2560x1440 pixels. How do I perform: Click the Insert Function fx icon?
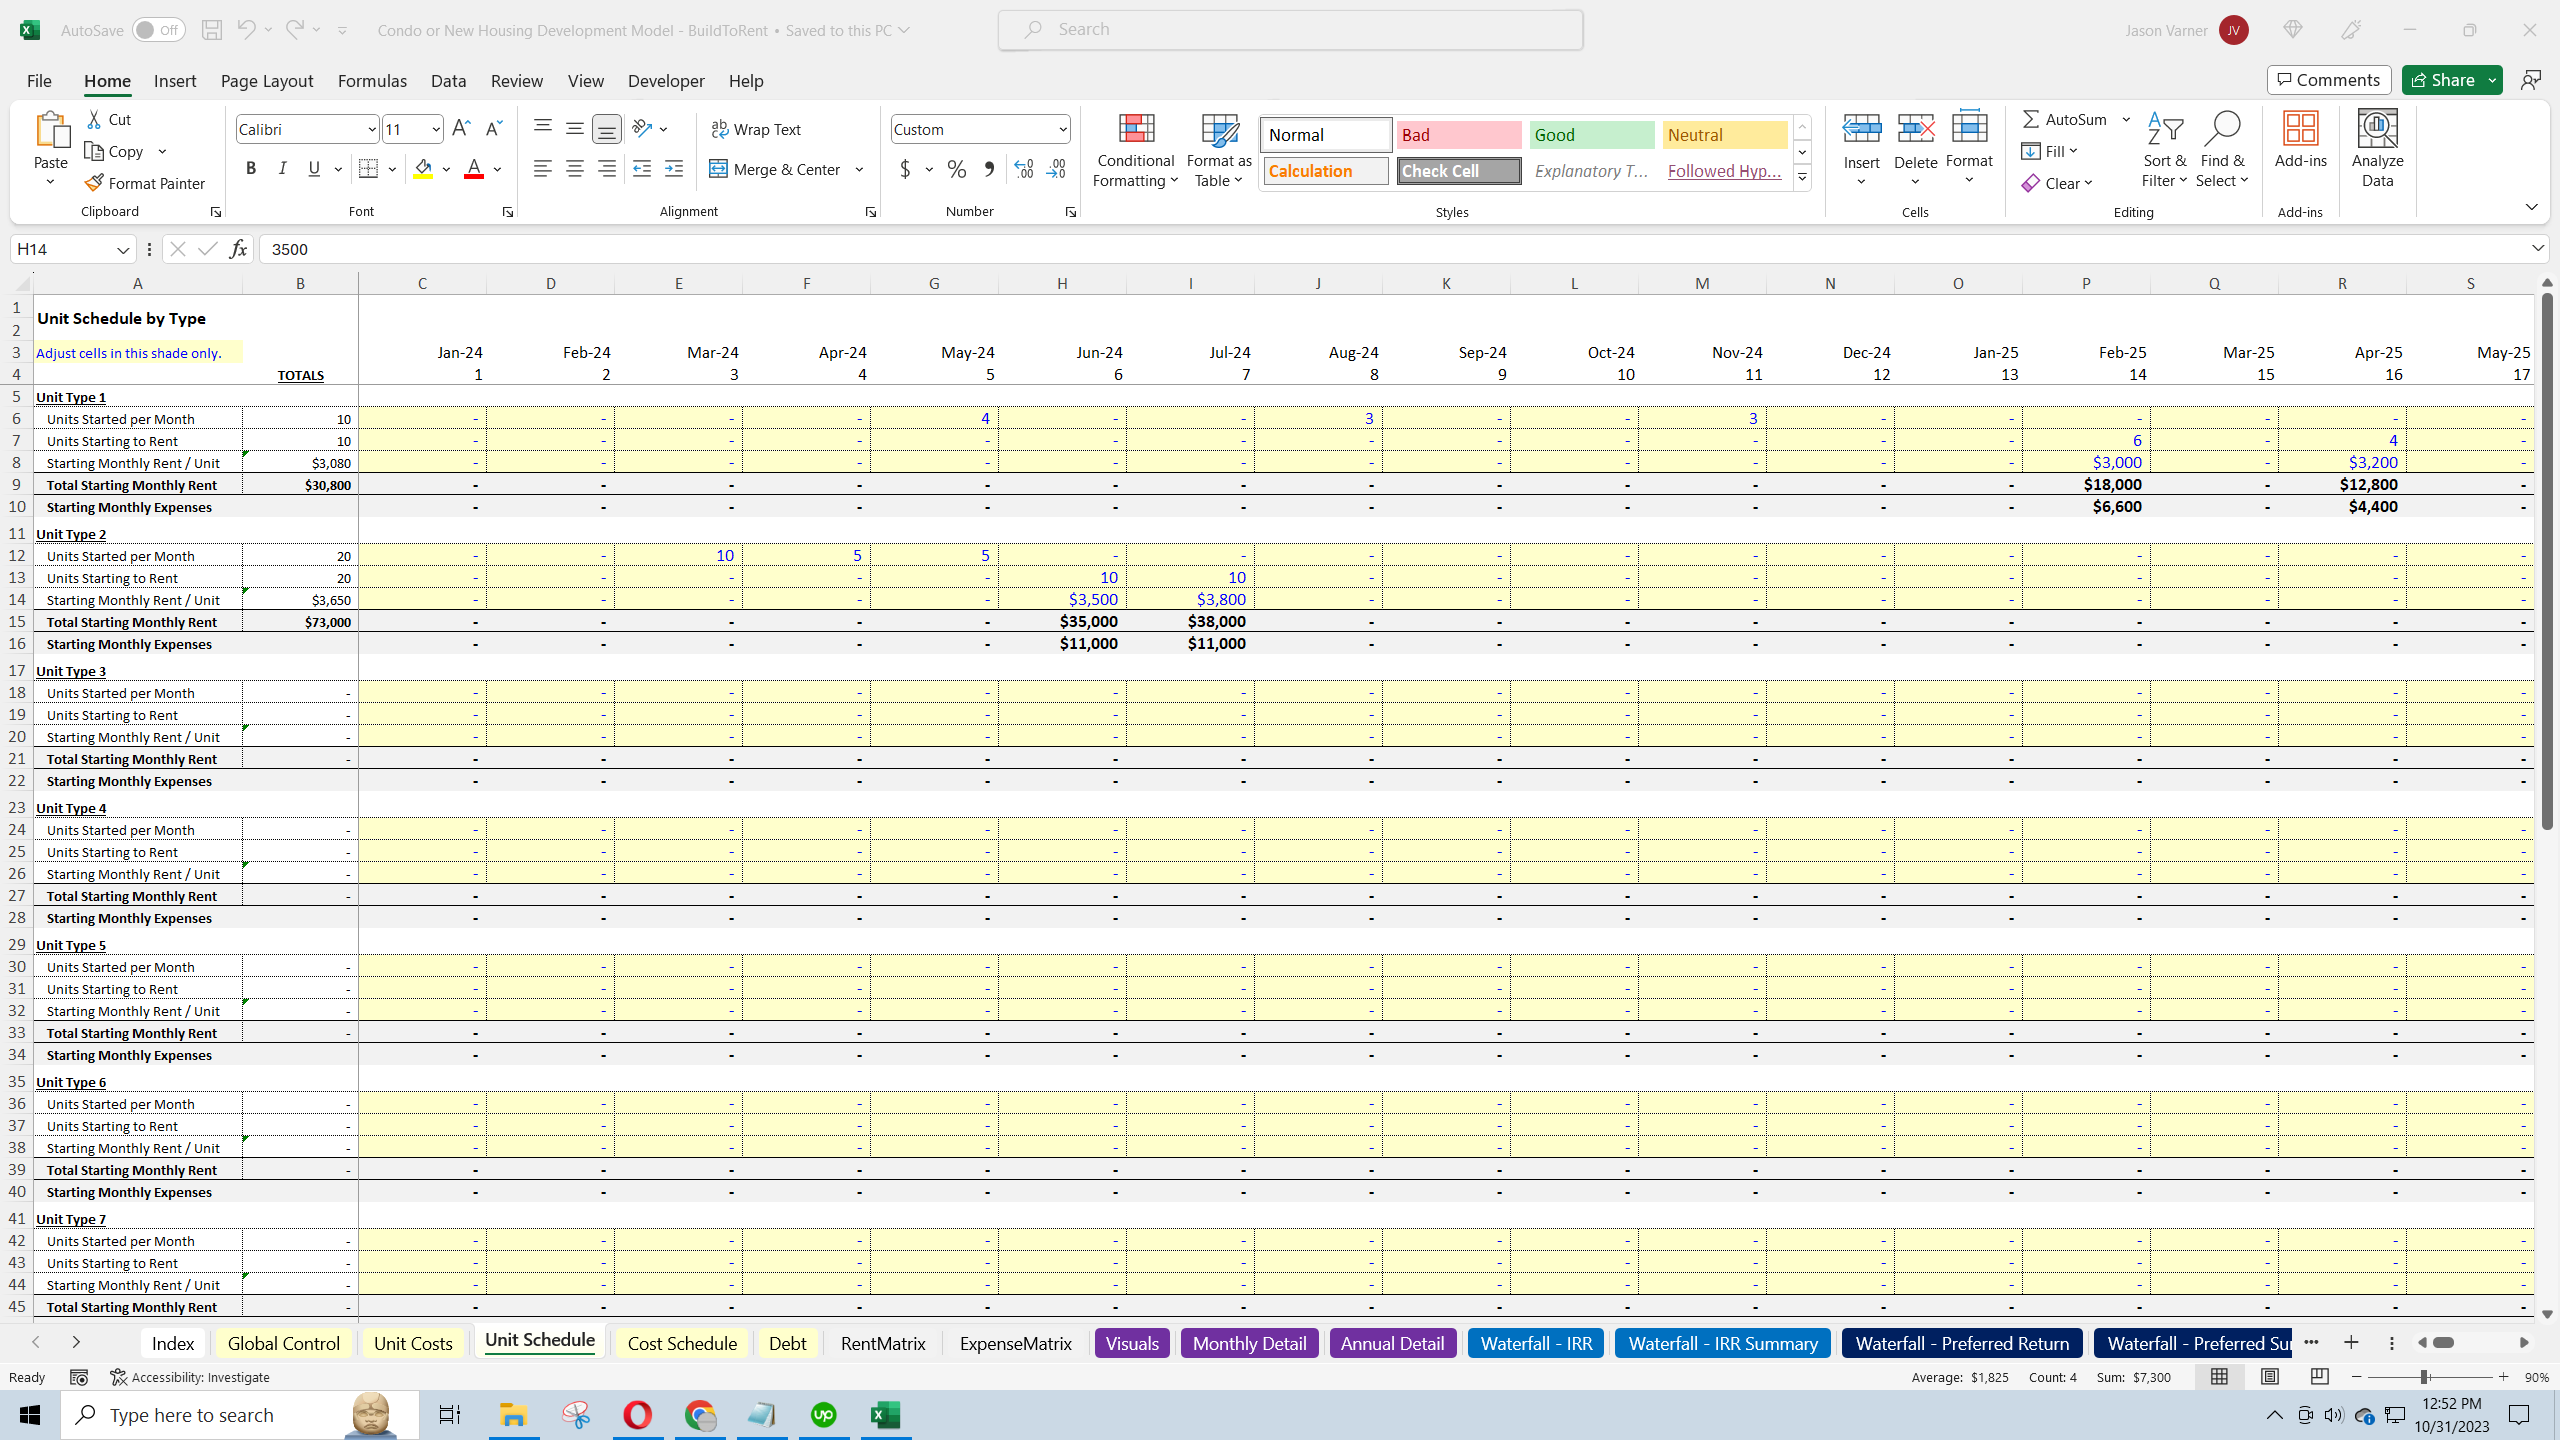click(x=238, y=249)
